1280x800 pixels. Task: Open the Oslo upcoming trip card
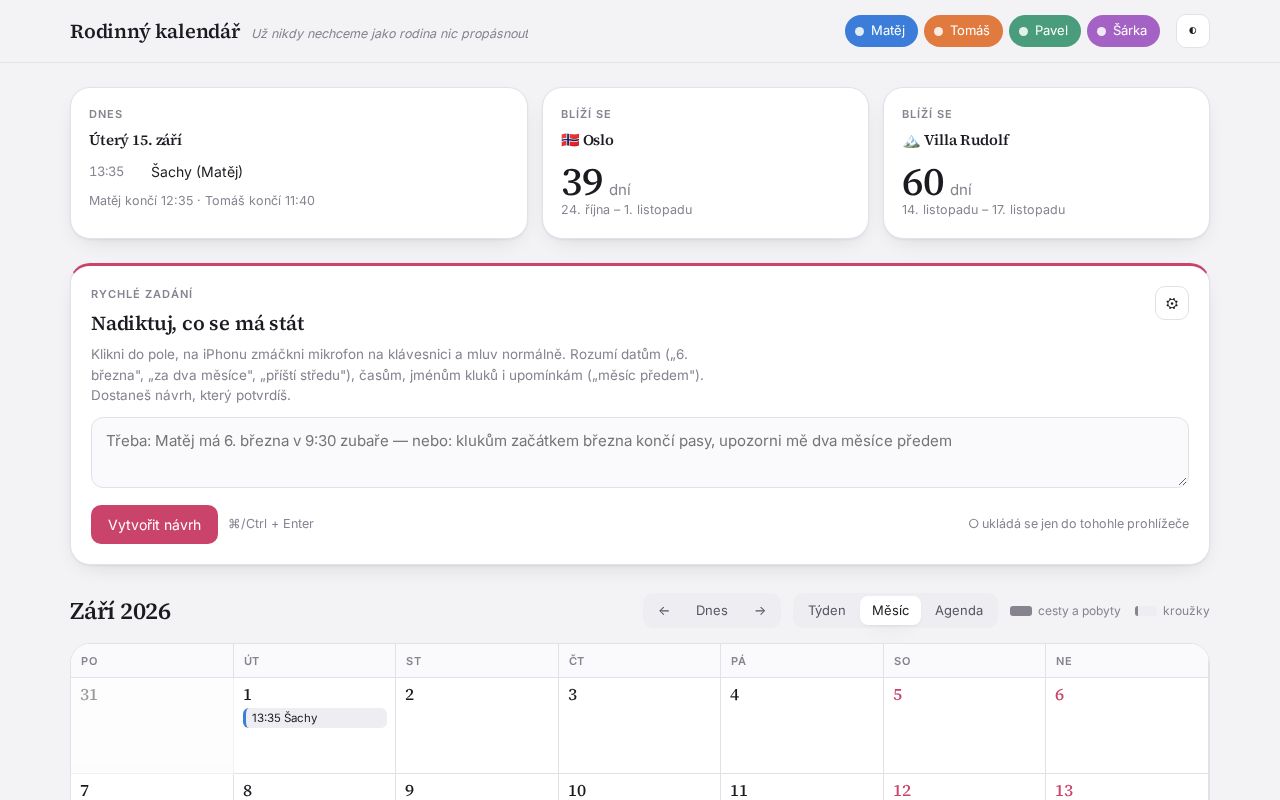pyautogui.click(x=705, y=163)
